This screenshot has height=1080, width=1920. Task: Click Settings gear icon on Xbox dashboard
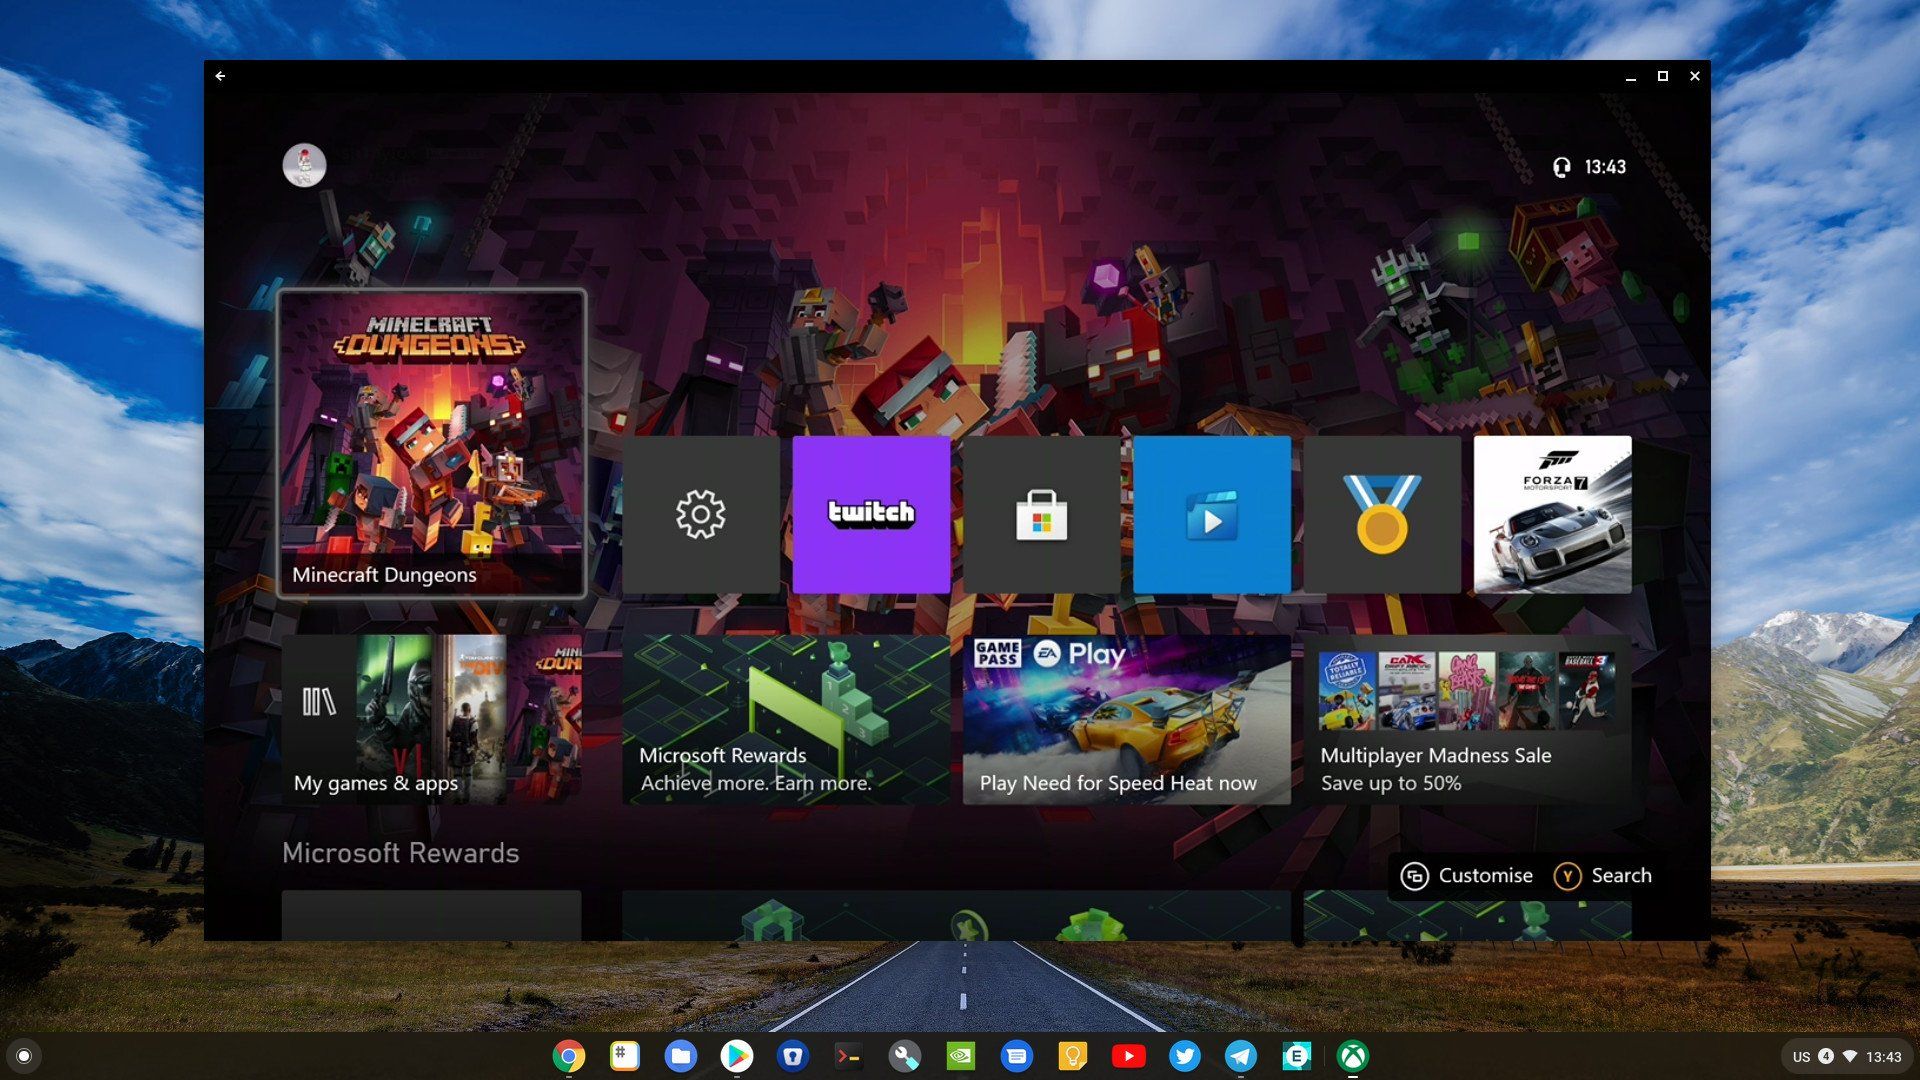pyautogui.click(x=700, y=513)
